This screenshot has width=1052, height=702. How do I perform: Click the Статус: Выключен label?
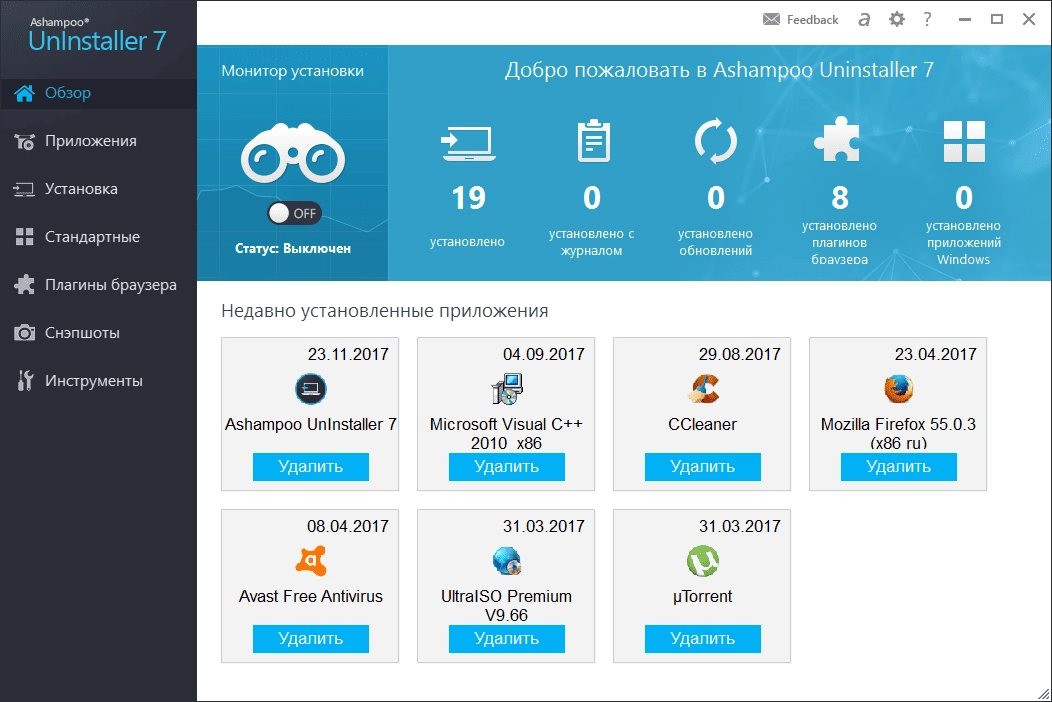(293, 248)
